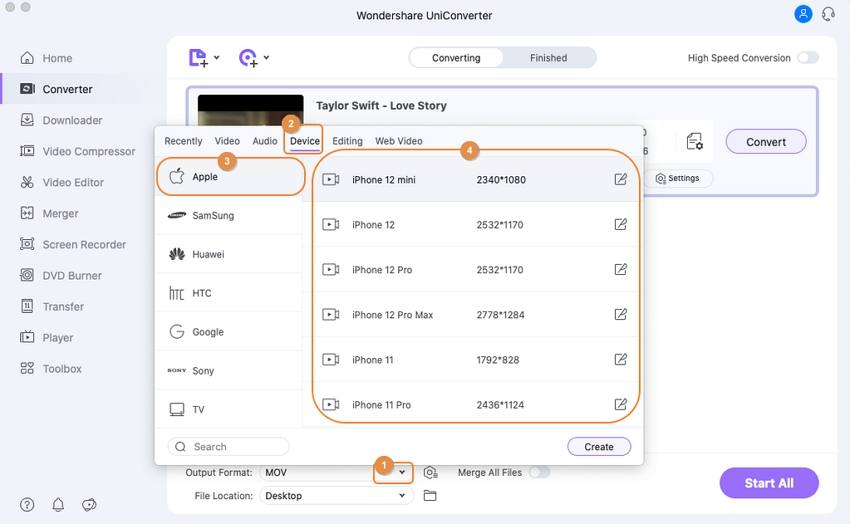Open the Output Format dropdown arrow
The height and width of the screenshot is (524, 850).
pos(402,473)
